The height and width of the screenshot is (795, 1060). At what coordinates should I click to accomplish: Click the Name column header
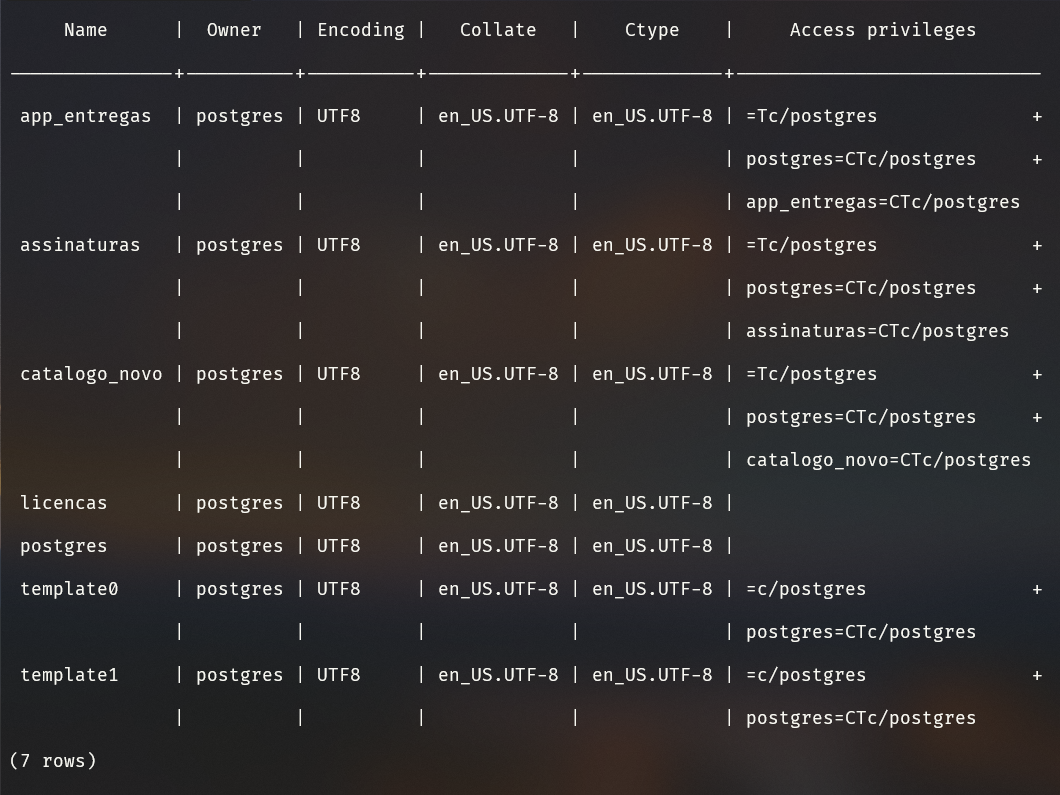[85, 30]
